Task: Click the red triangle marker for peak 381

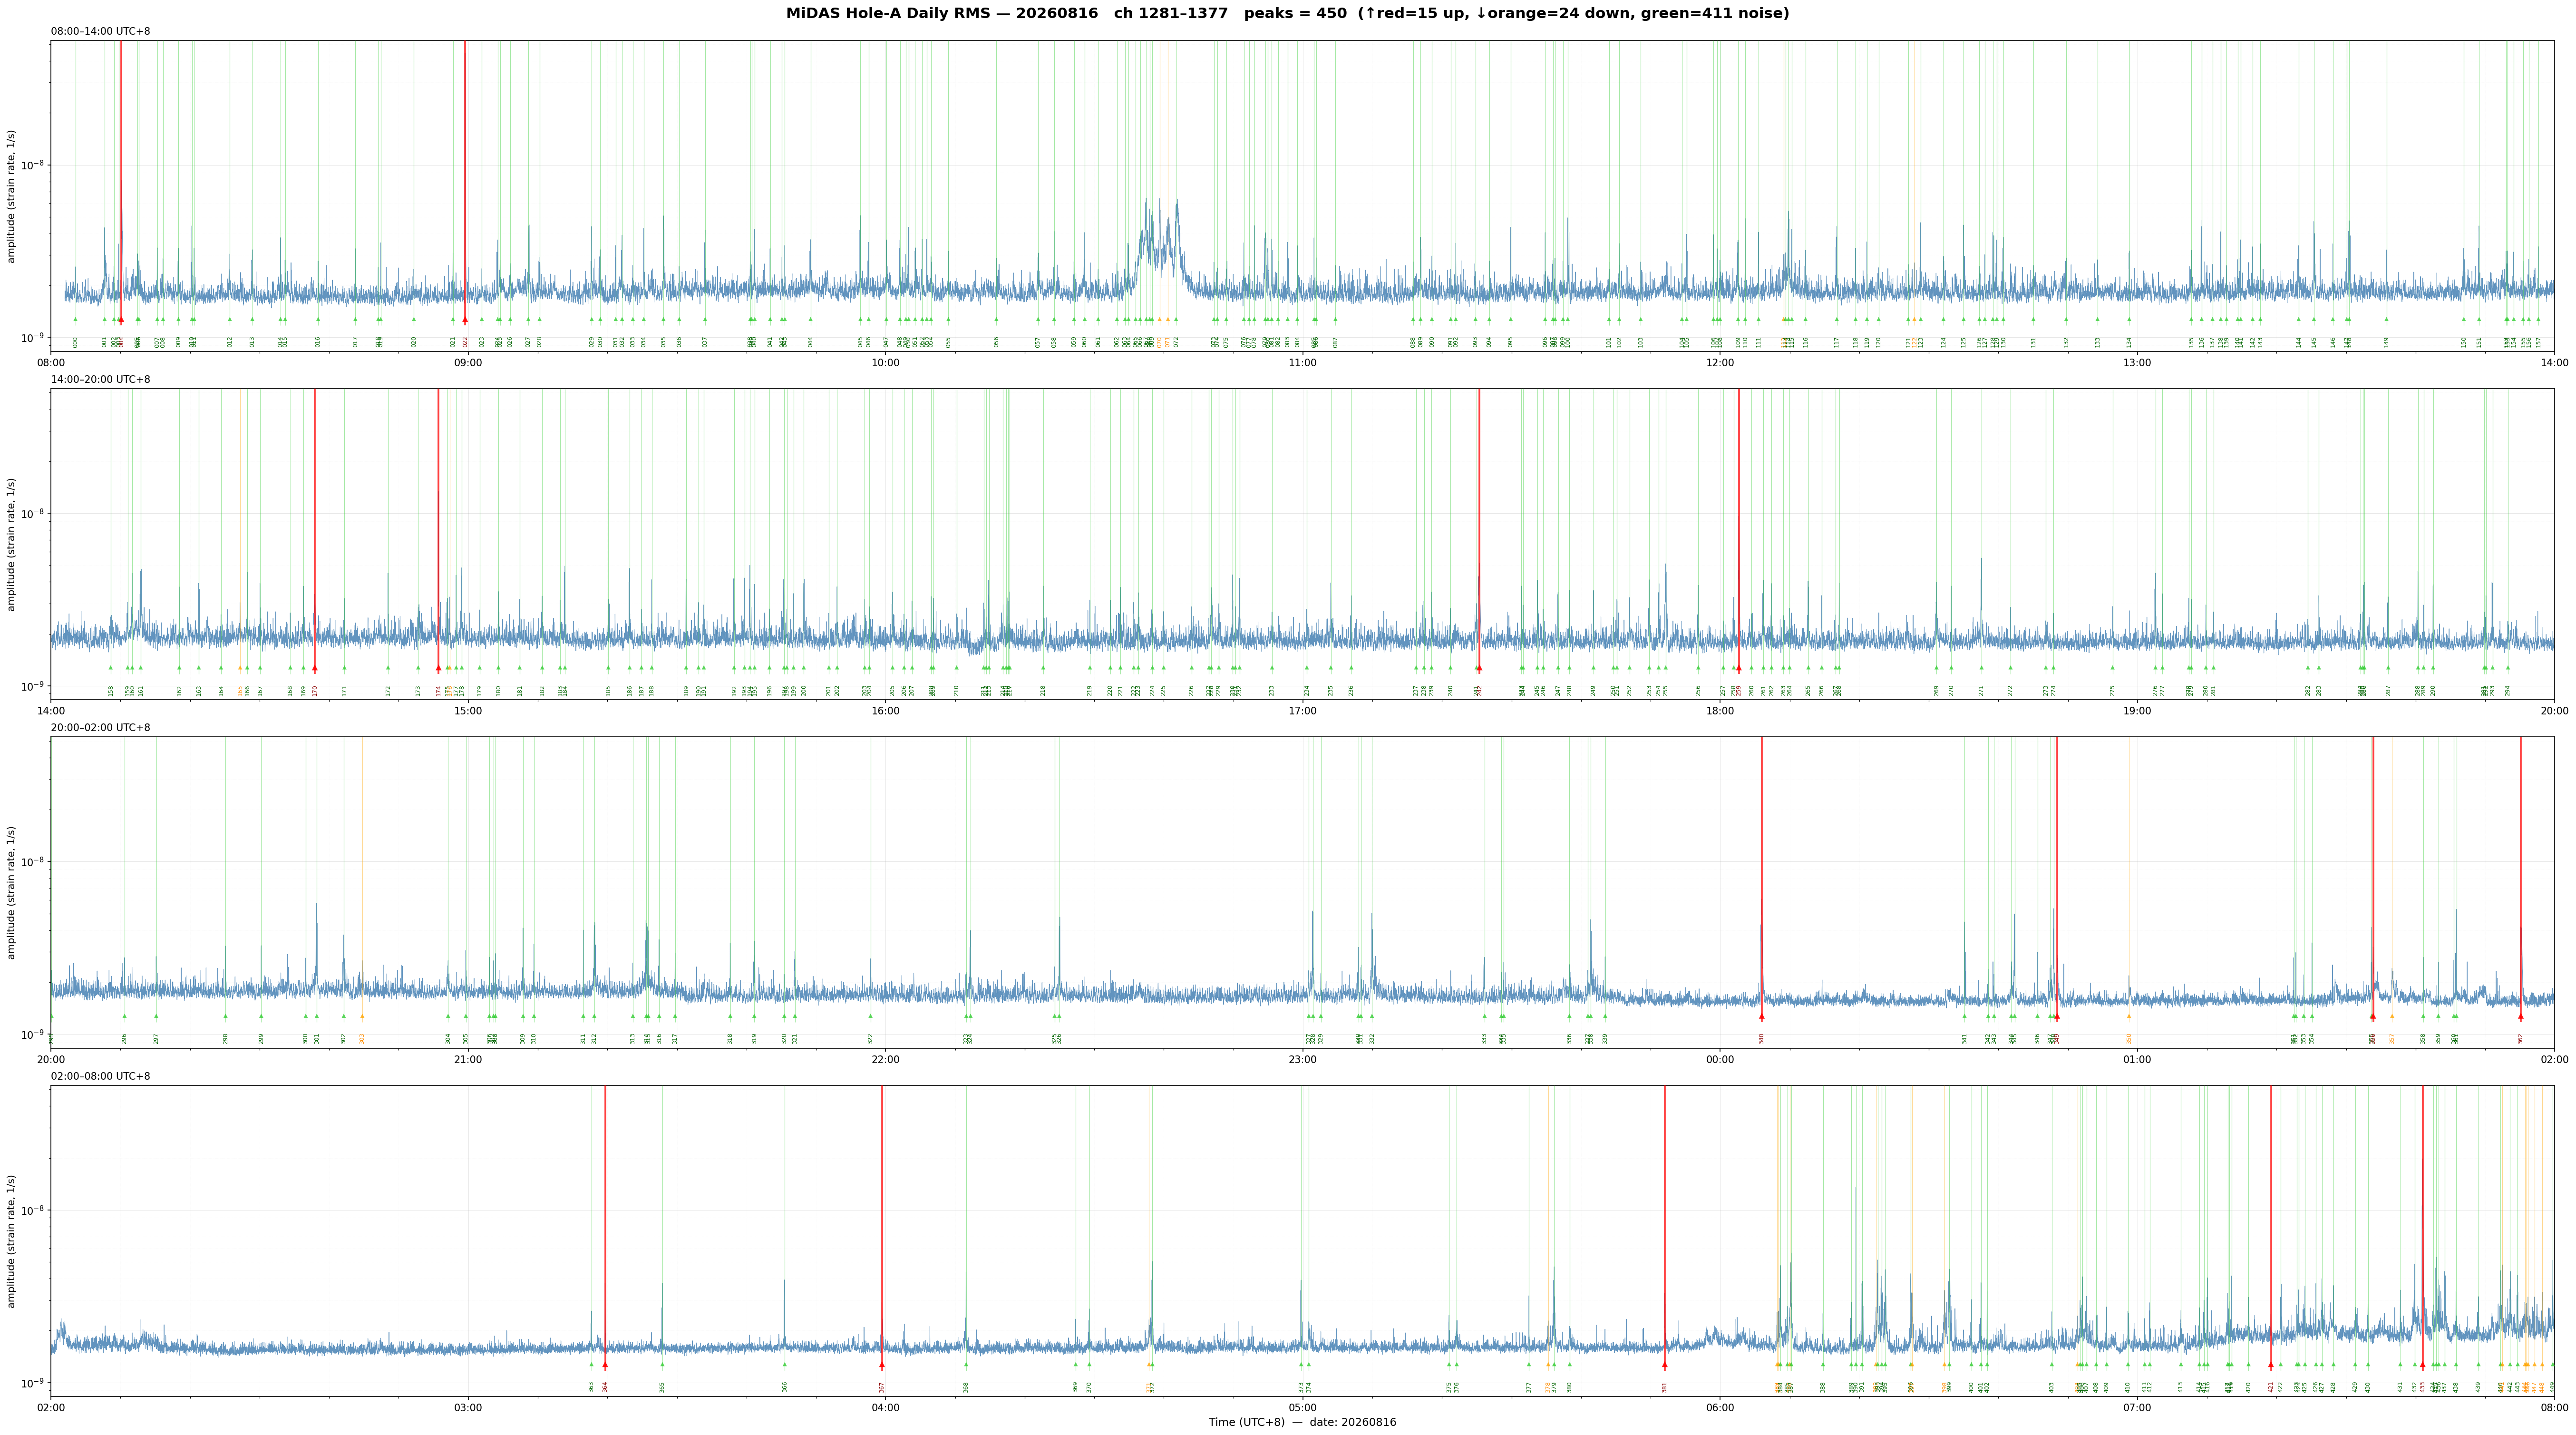Action: [x=1665, y=1365]
